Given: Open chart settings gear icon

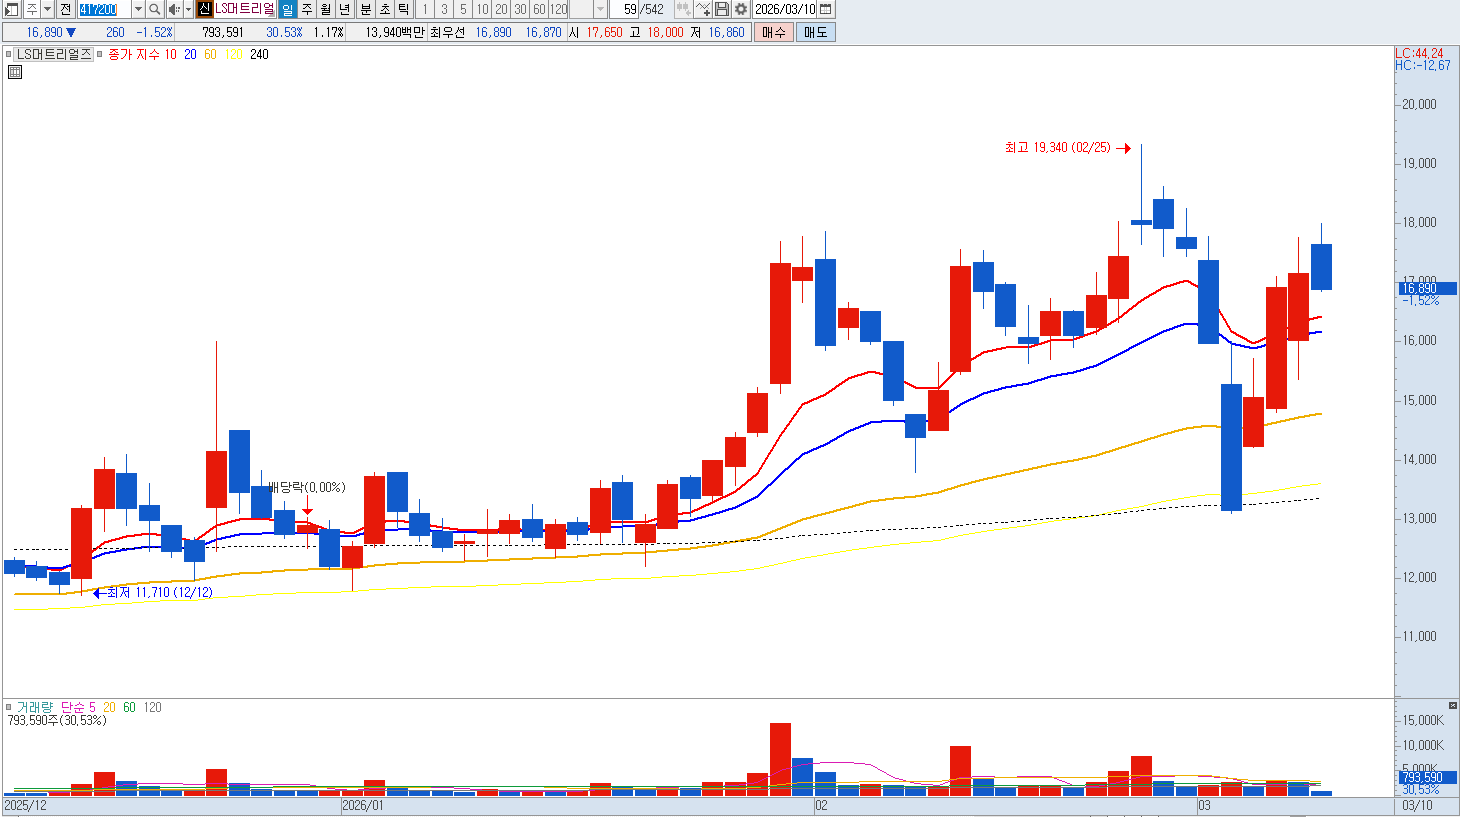Looking at the screenshot, I should [740, 9].
